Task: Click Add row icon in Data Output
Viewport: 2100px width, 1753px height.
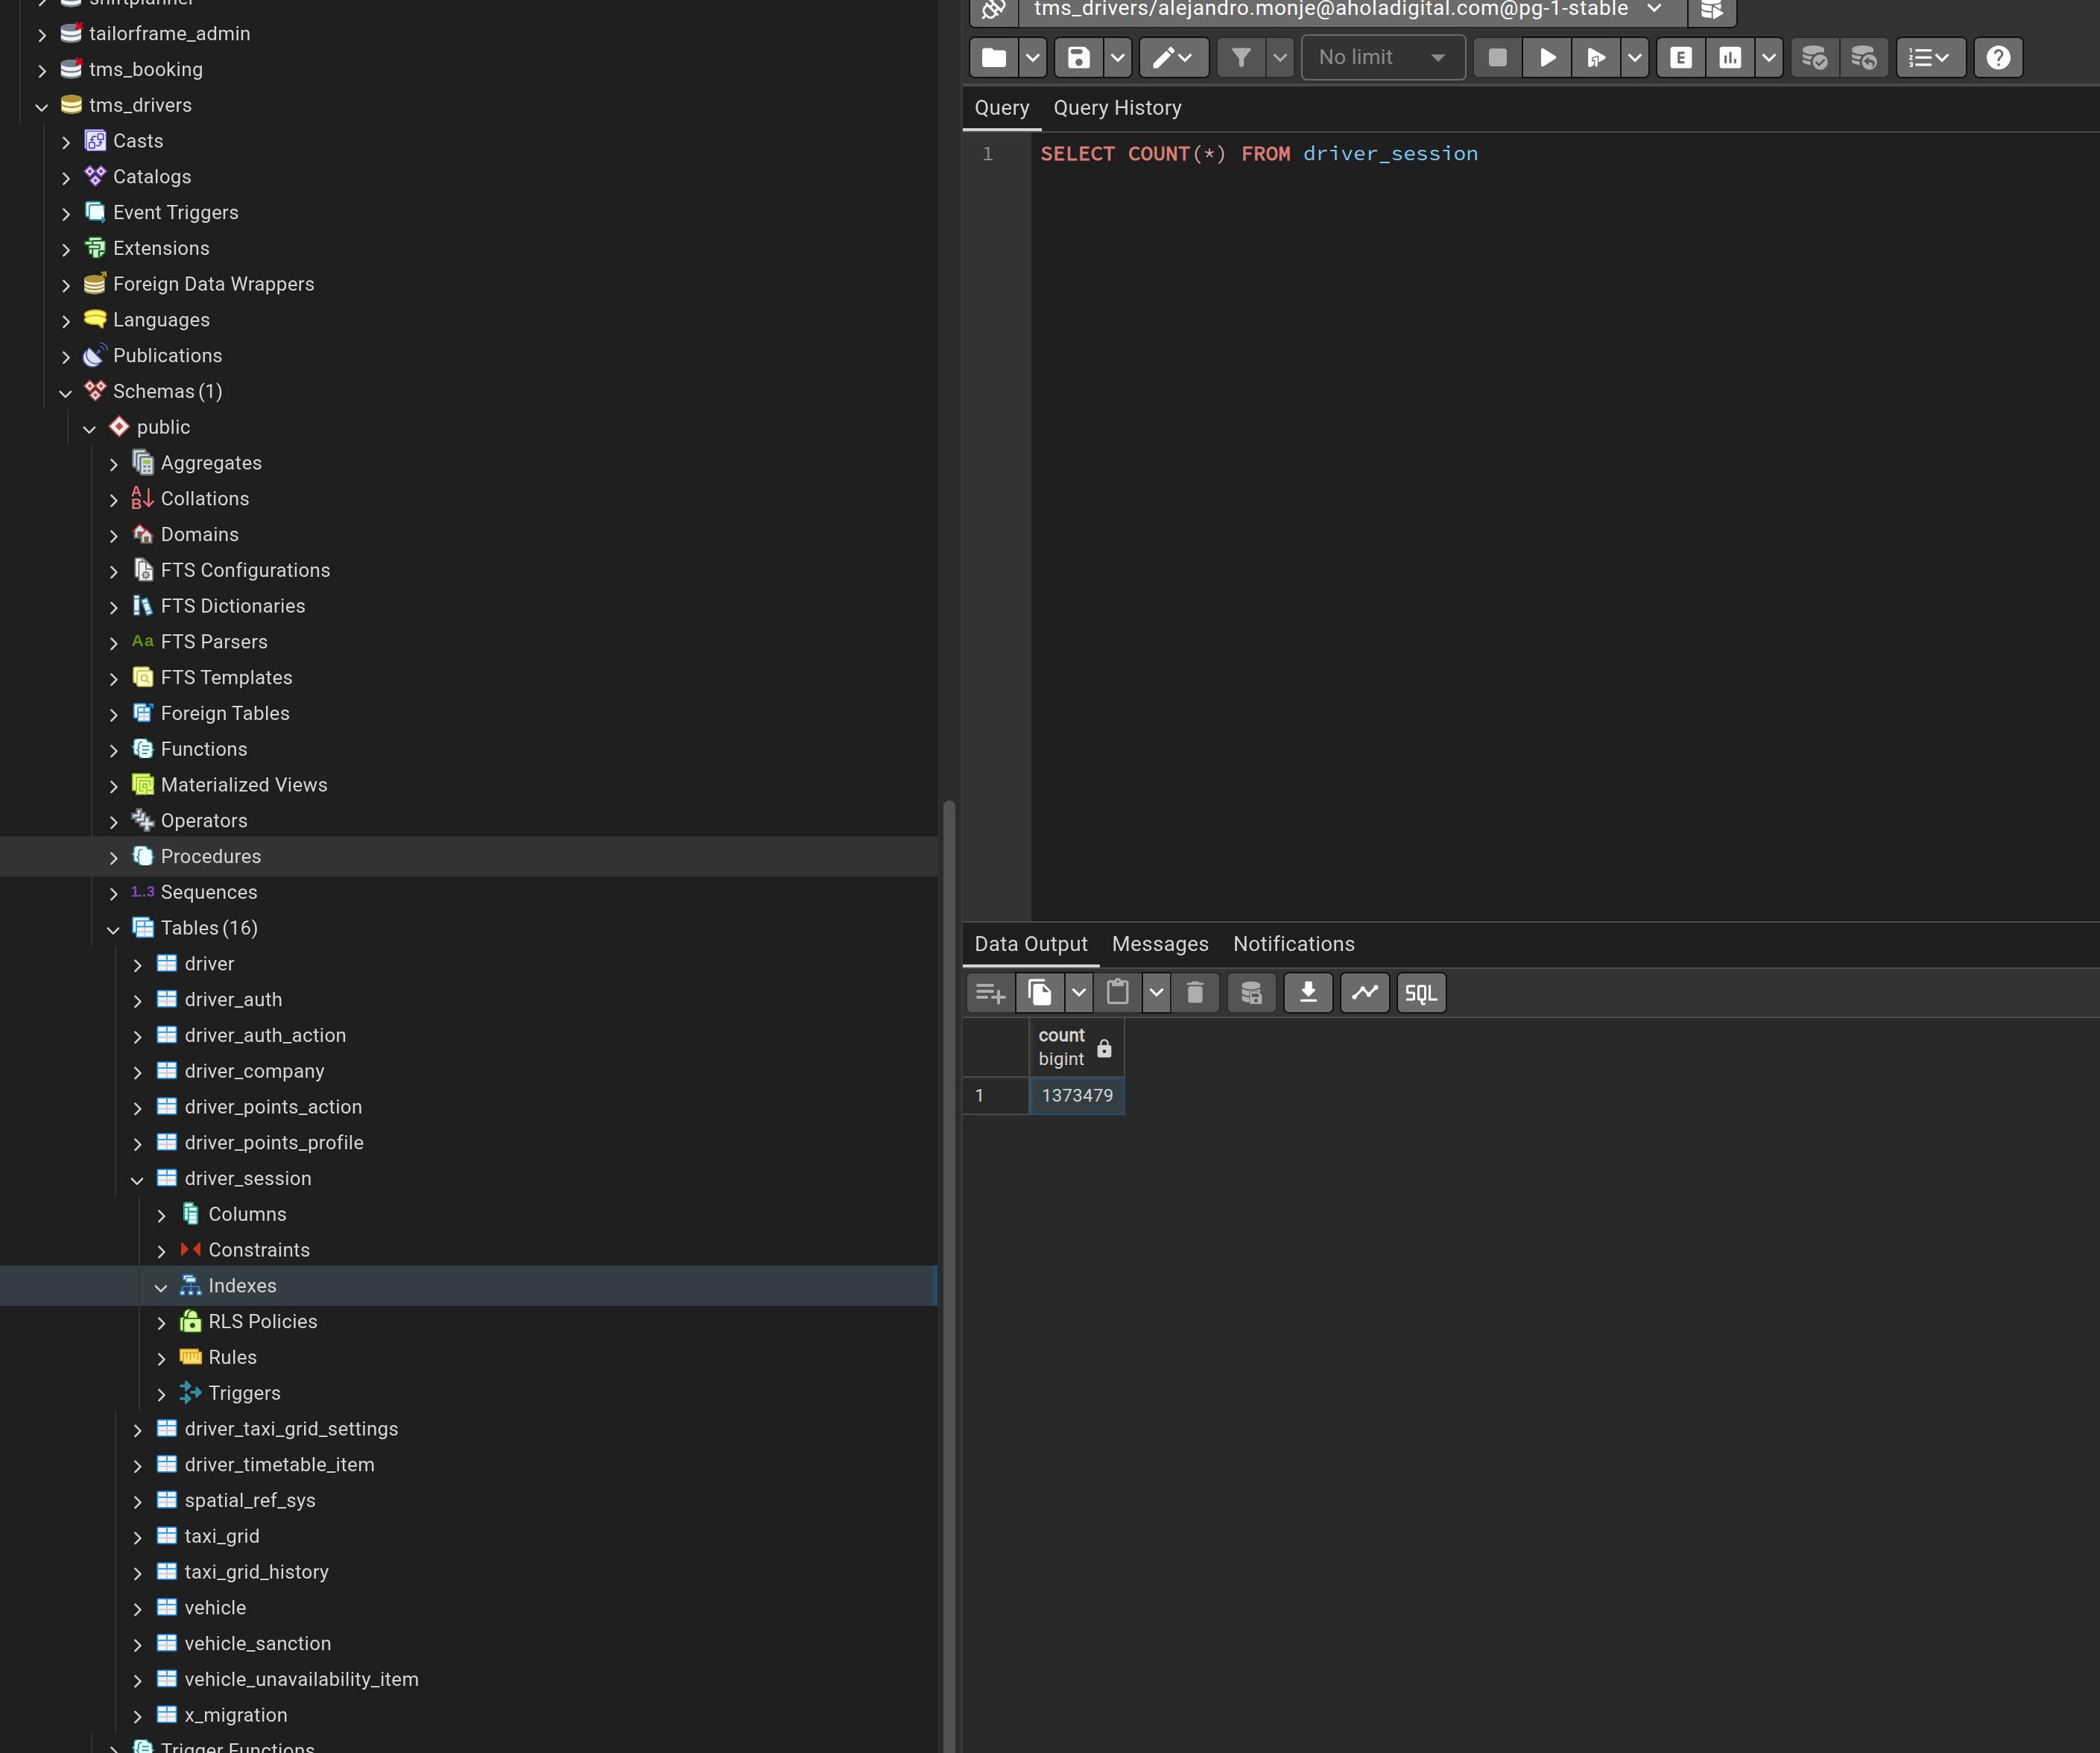Action: [990, 993]
